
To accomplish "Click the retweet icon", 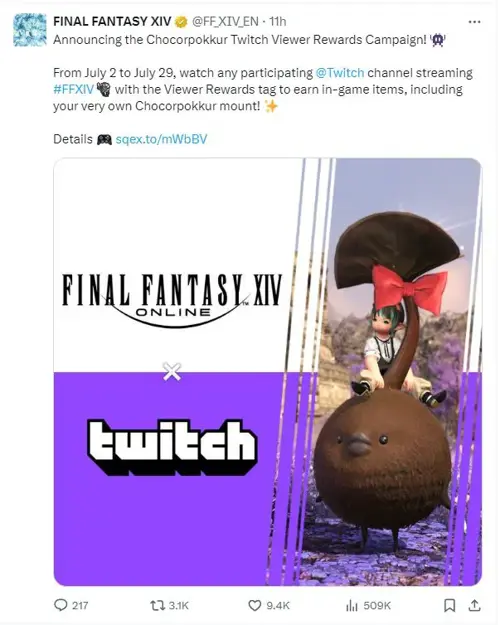I will coord(157,605).
